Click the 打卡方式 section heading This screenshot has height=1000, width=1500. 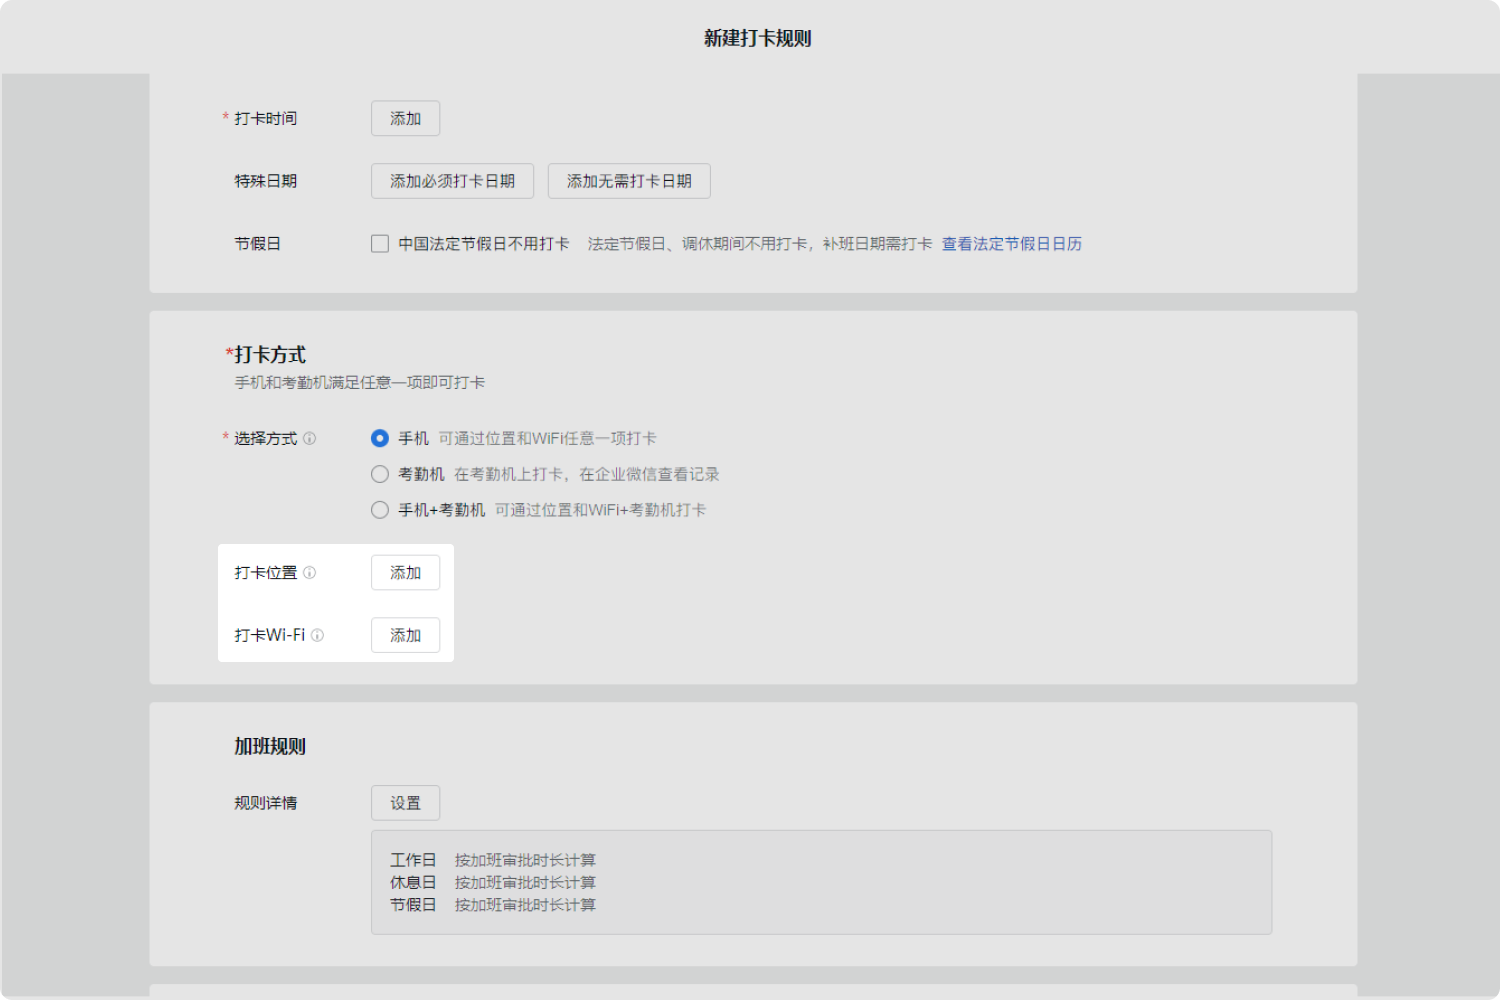pyautogui.click(x=269, y=355)
